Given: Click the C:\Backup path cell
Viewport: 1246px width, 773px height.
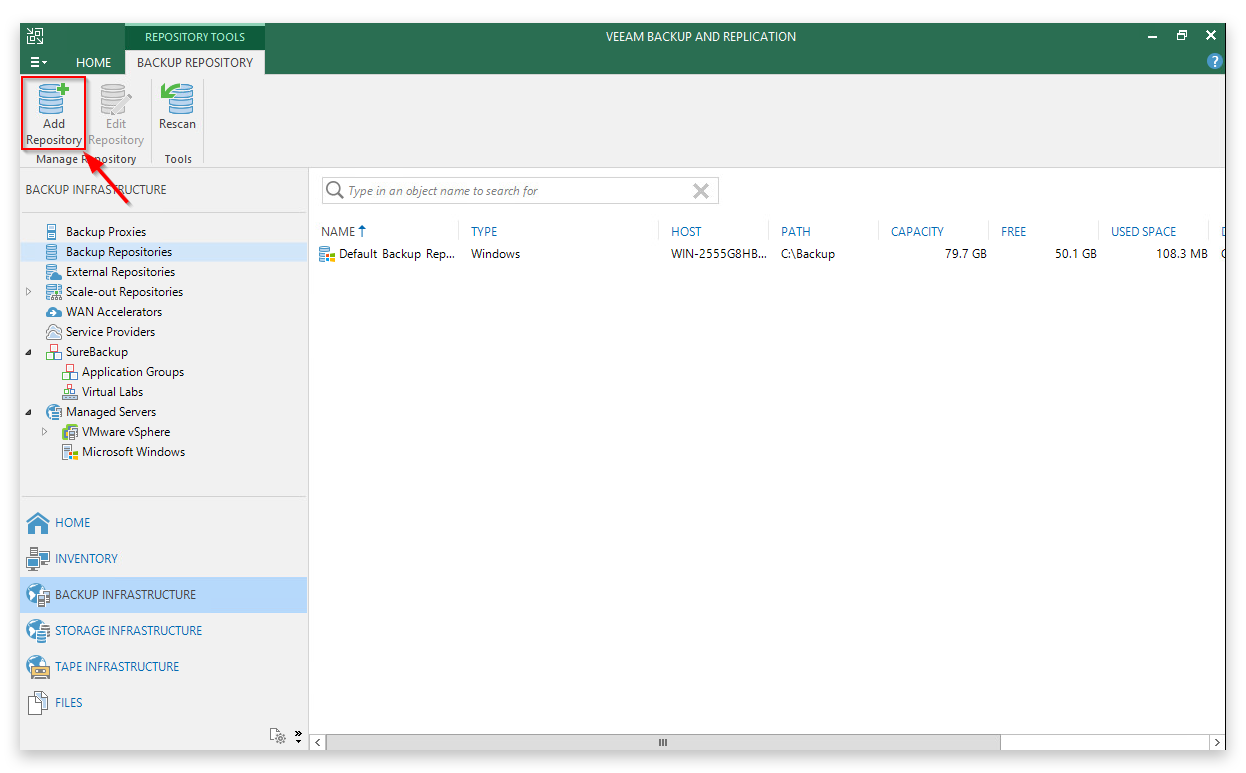Looking at the screenshot, I should [808, 254].
